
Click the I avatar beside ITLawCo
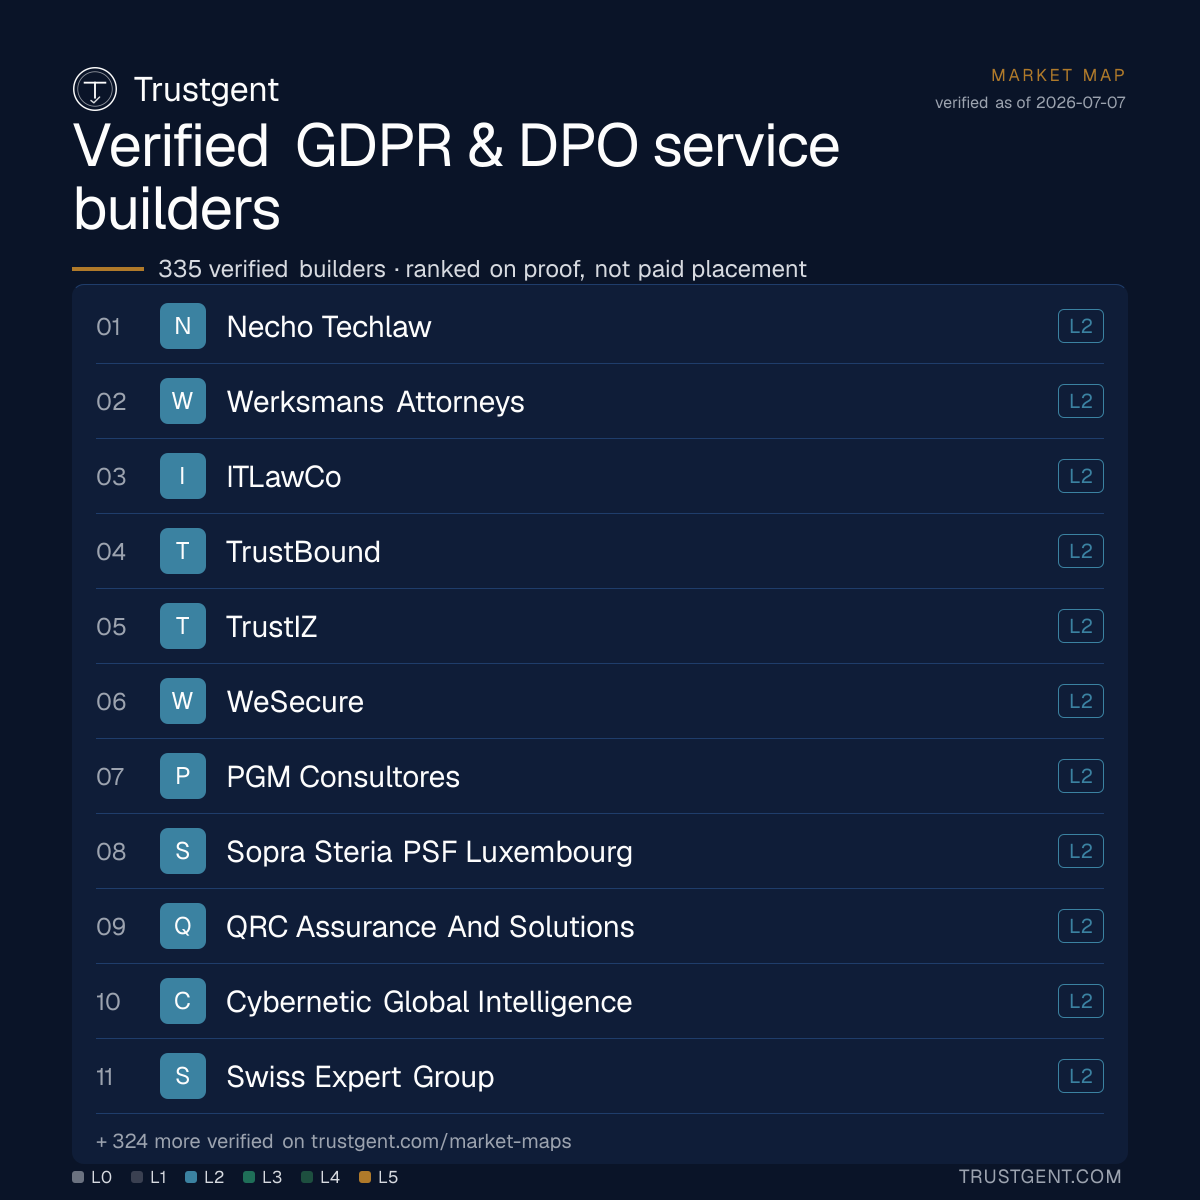[183, 476]
